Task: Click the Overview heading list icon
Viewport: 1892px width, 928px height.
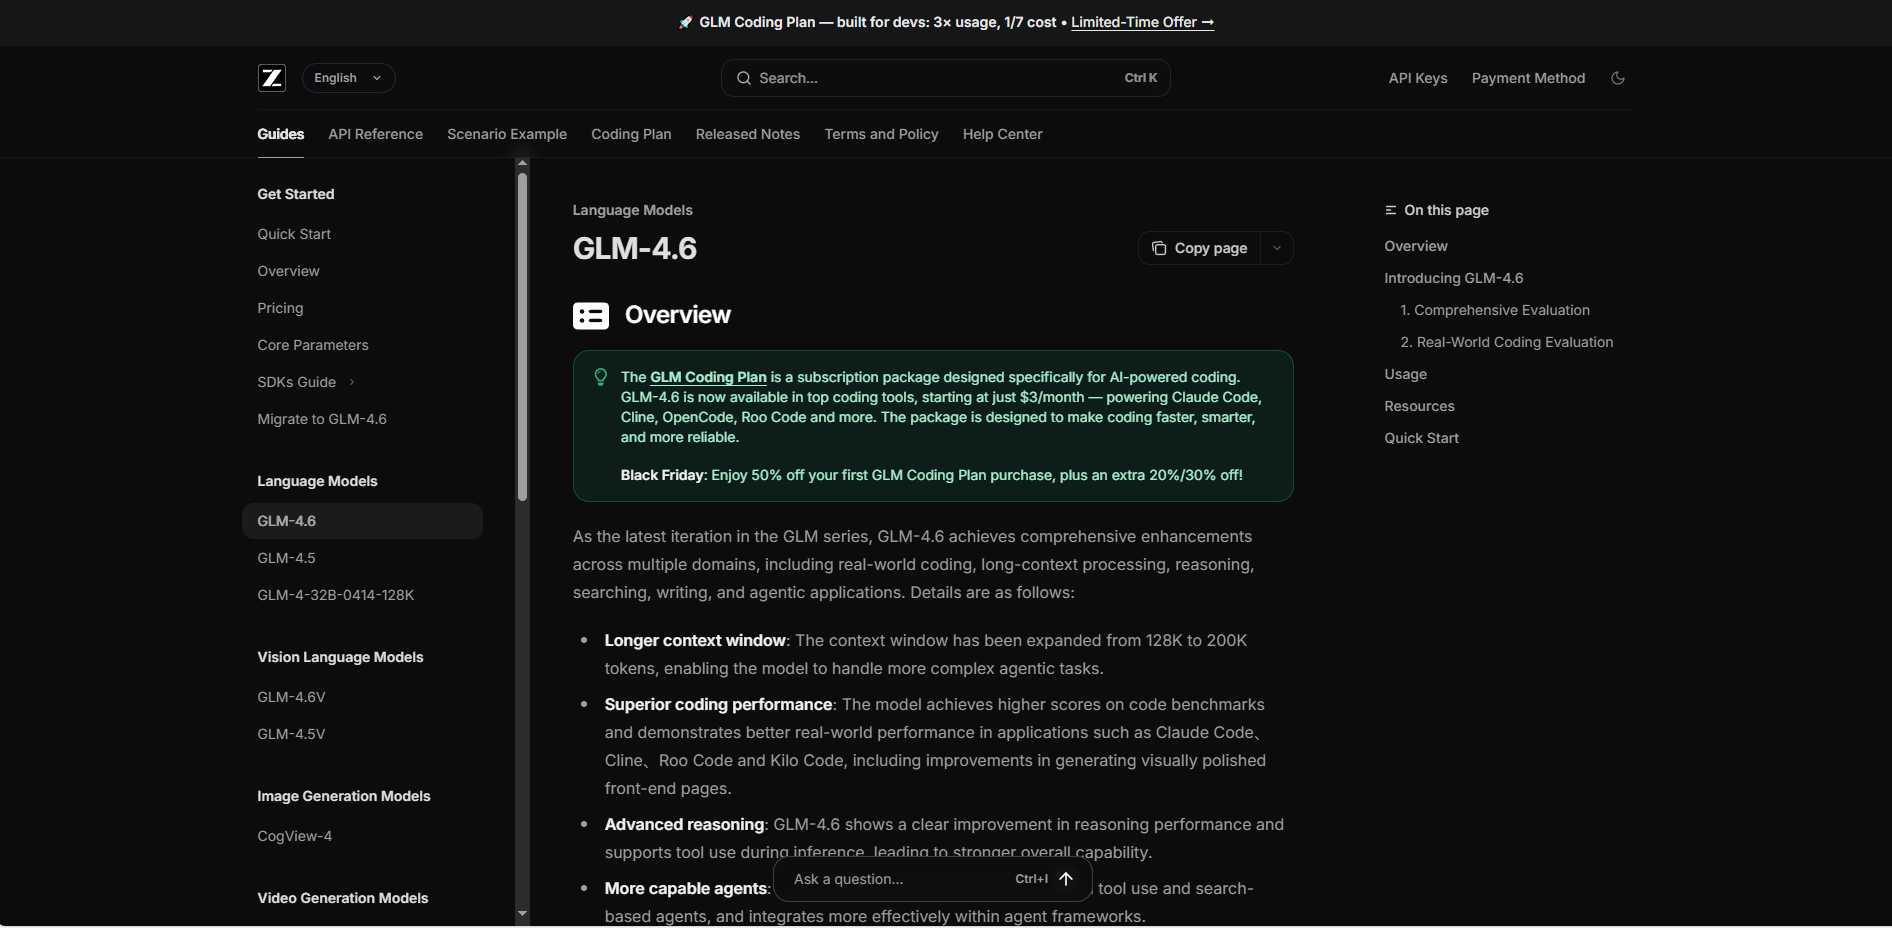Action: pos(590,316)
